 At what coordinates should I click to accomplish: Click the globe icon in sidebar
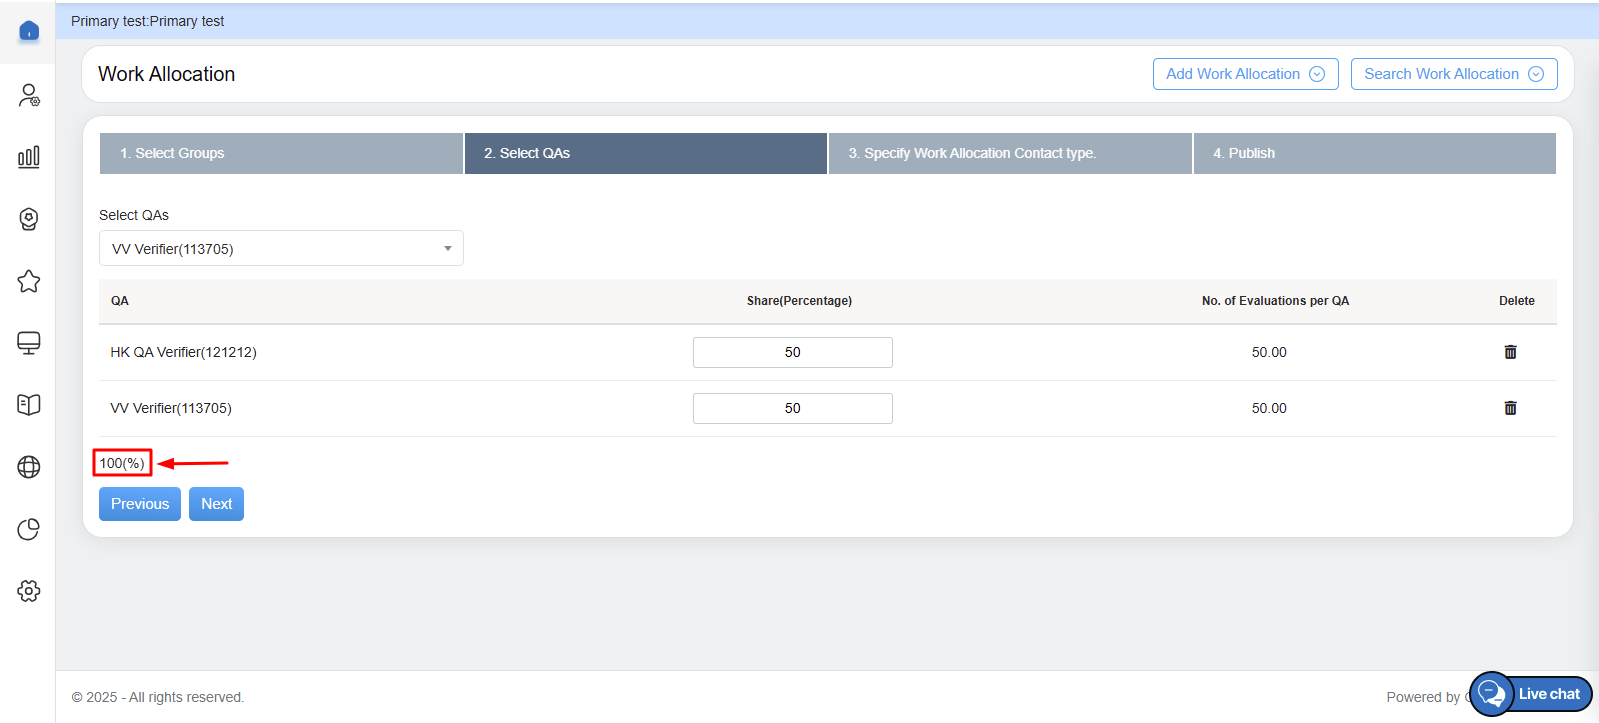point(29,467)
